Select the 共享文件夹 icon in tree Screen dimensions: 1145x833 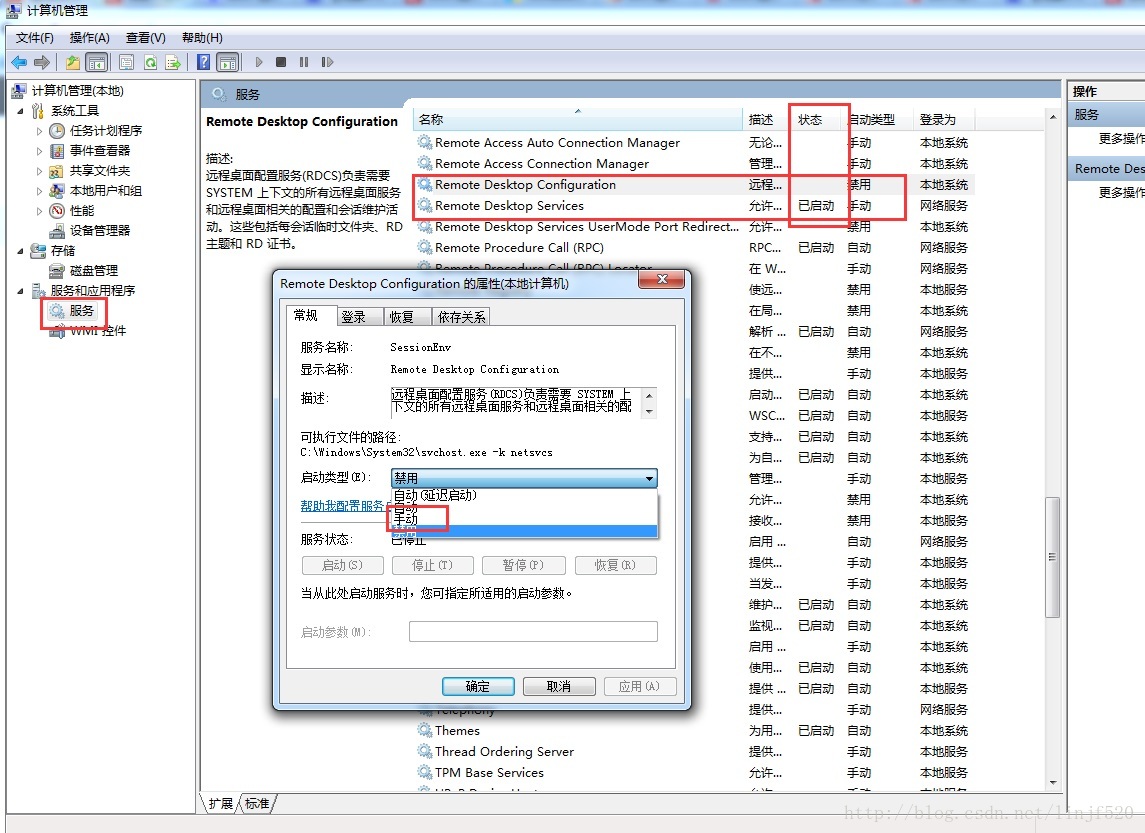57,171
